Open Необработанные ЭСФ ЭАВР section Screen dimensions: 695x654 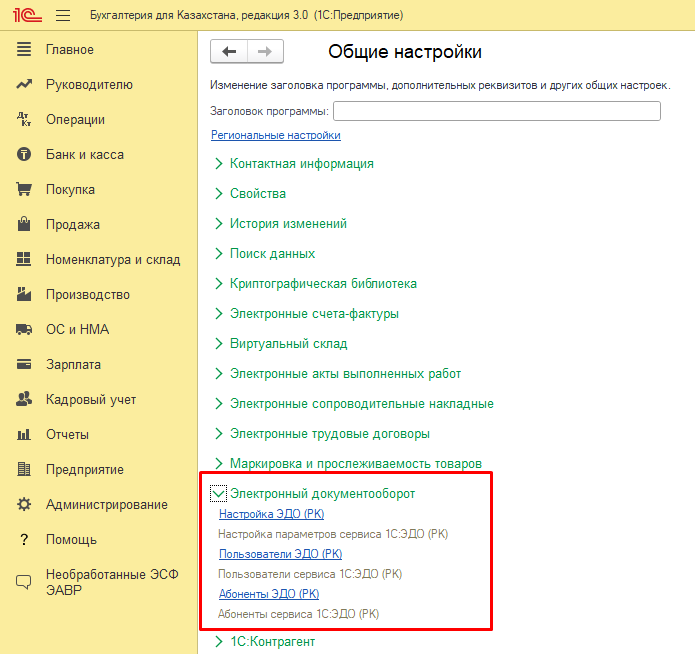(112, 582)
